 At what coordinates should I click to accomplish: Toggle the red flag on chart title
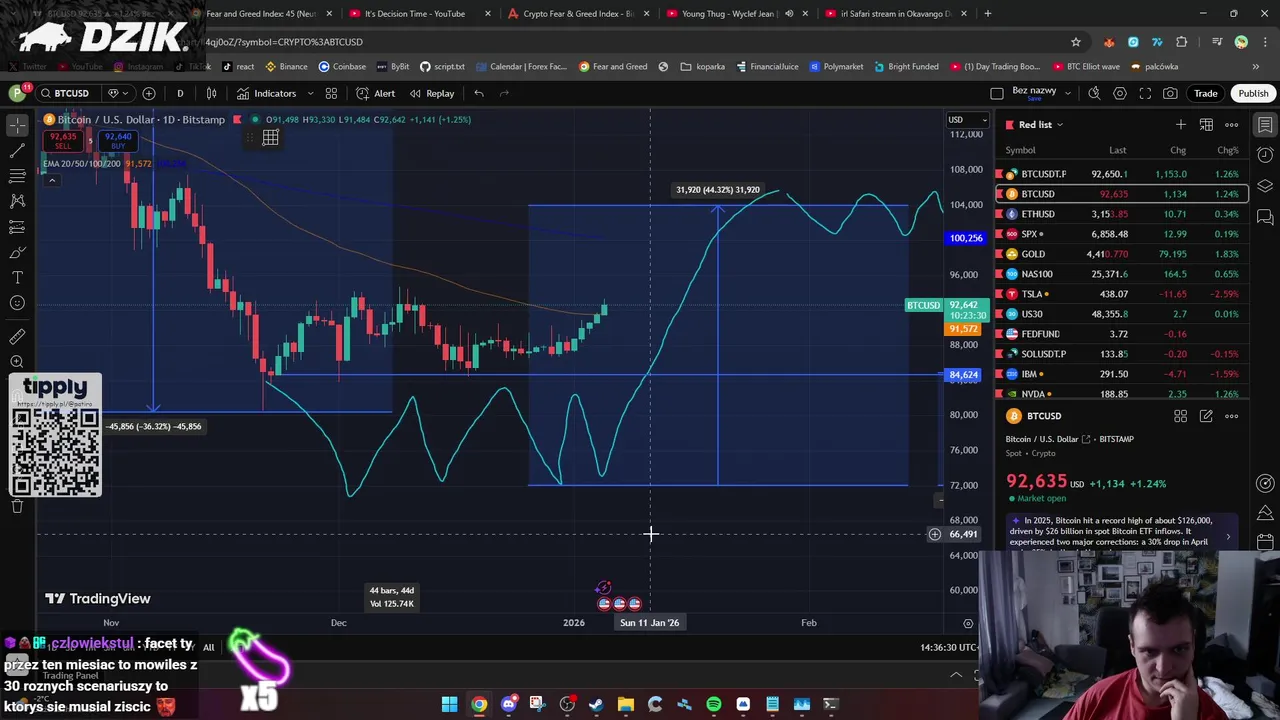(x=237, y=119)
